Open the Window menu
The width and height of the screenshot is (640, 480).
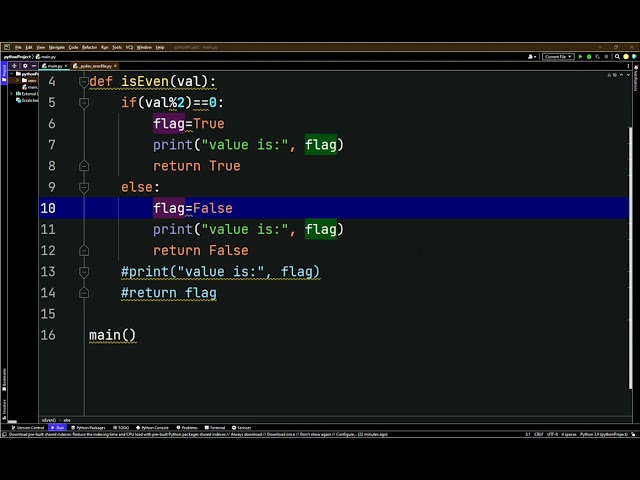pos(144,47)
